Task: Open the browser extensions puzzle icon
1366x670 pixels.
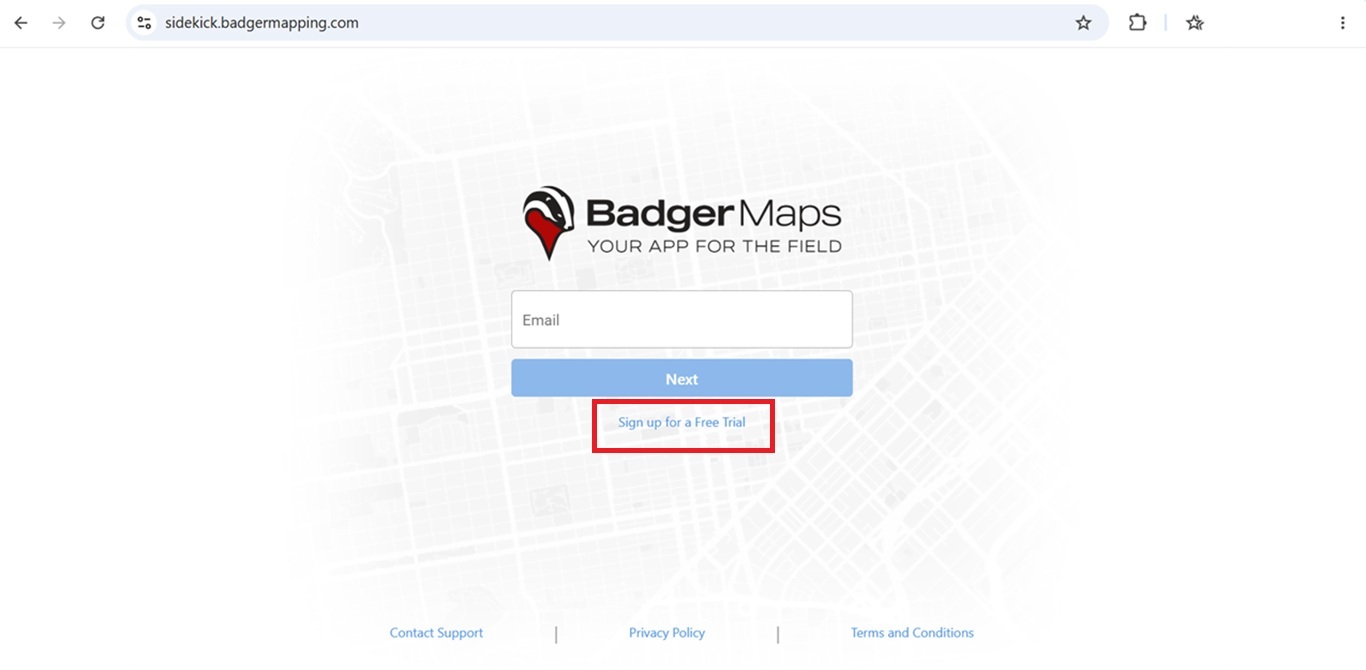Action: 1137,23
